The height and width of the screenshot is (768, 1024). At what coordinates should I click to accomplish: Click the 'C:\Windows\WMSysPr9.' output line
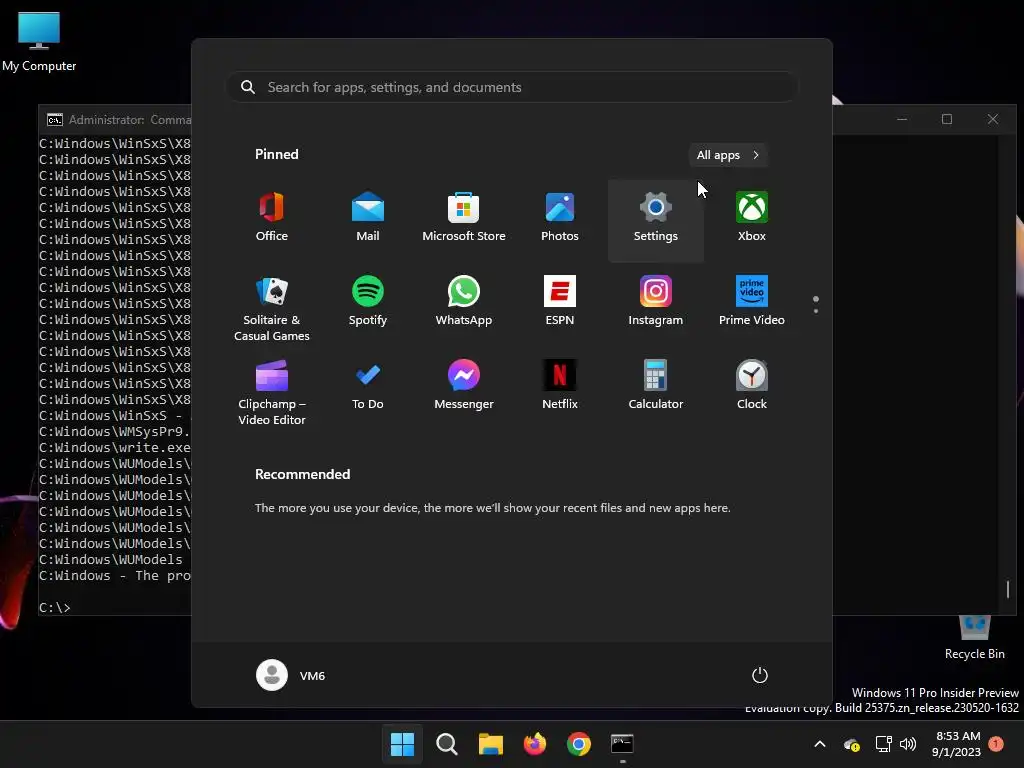click(x=115, y=432)
